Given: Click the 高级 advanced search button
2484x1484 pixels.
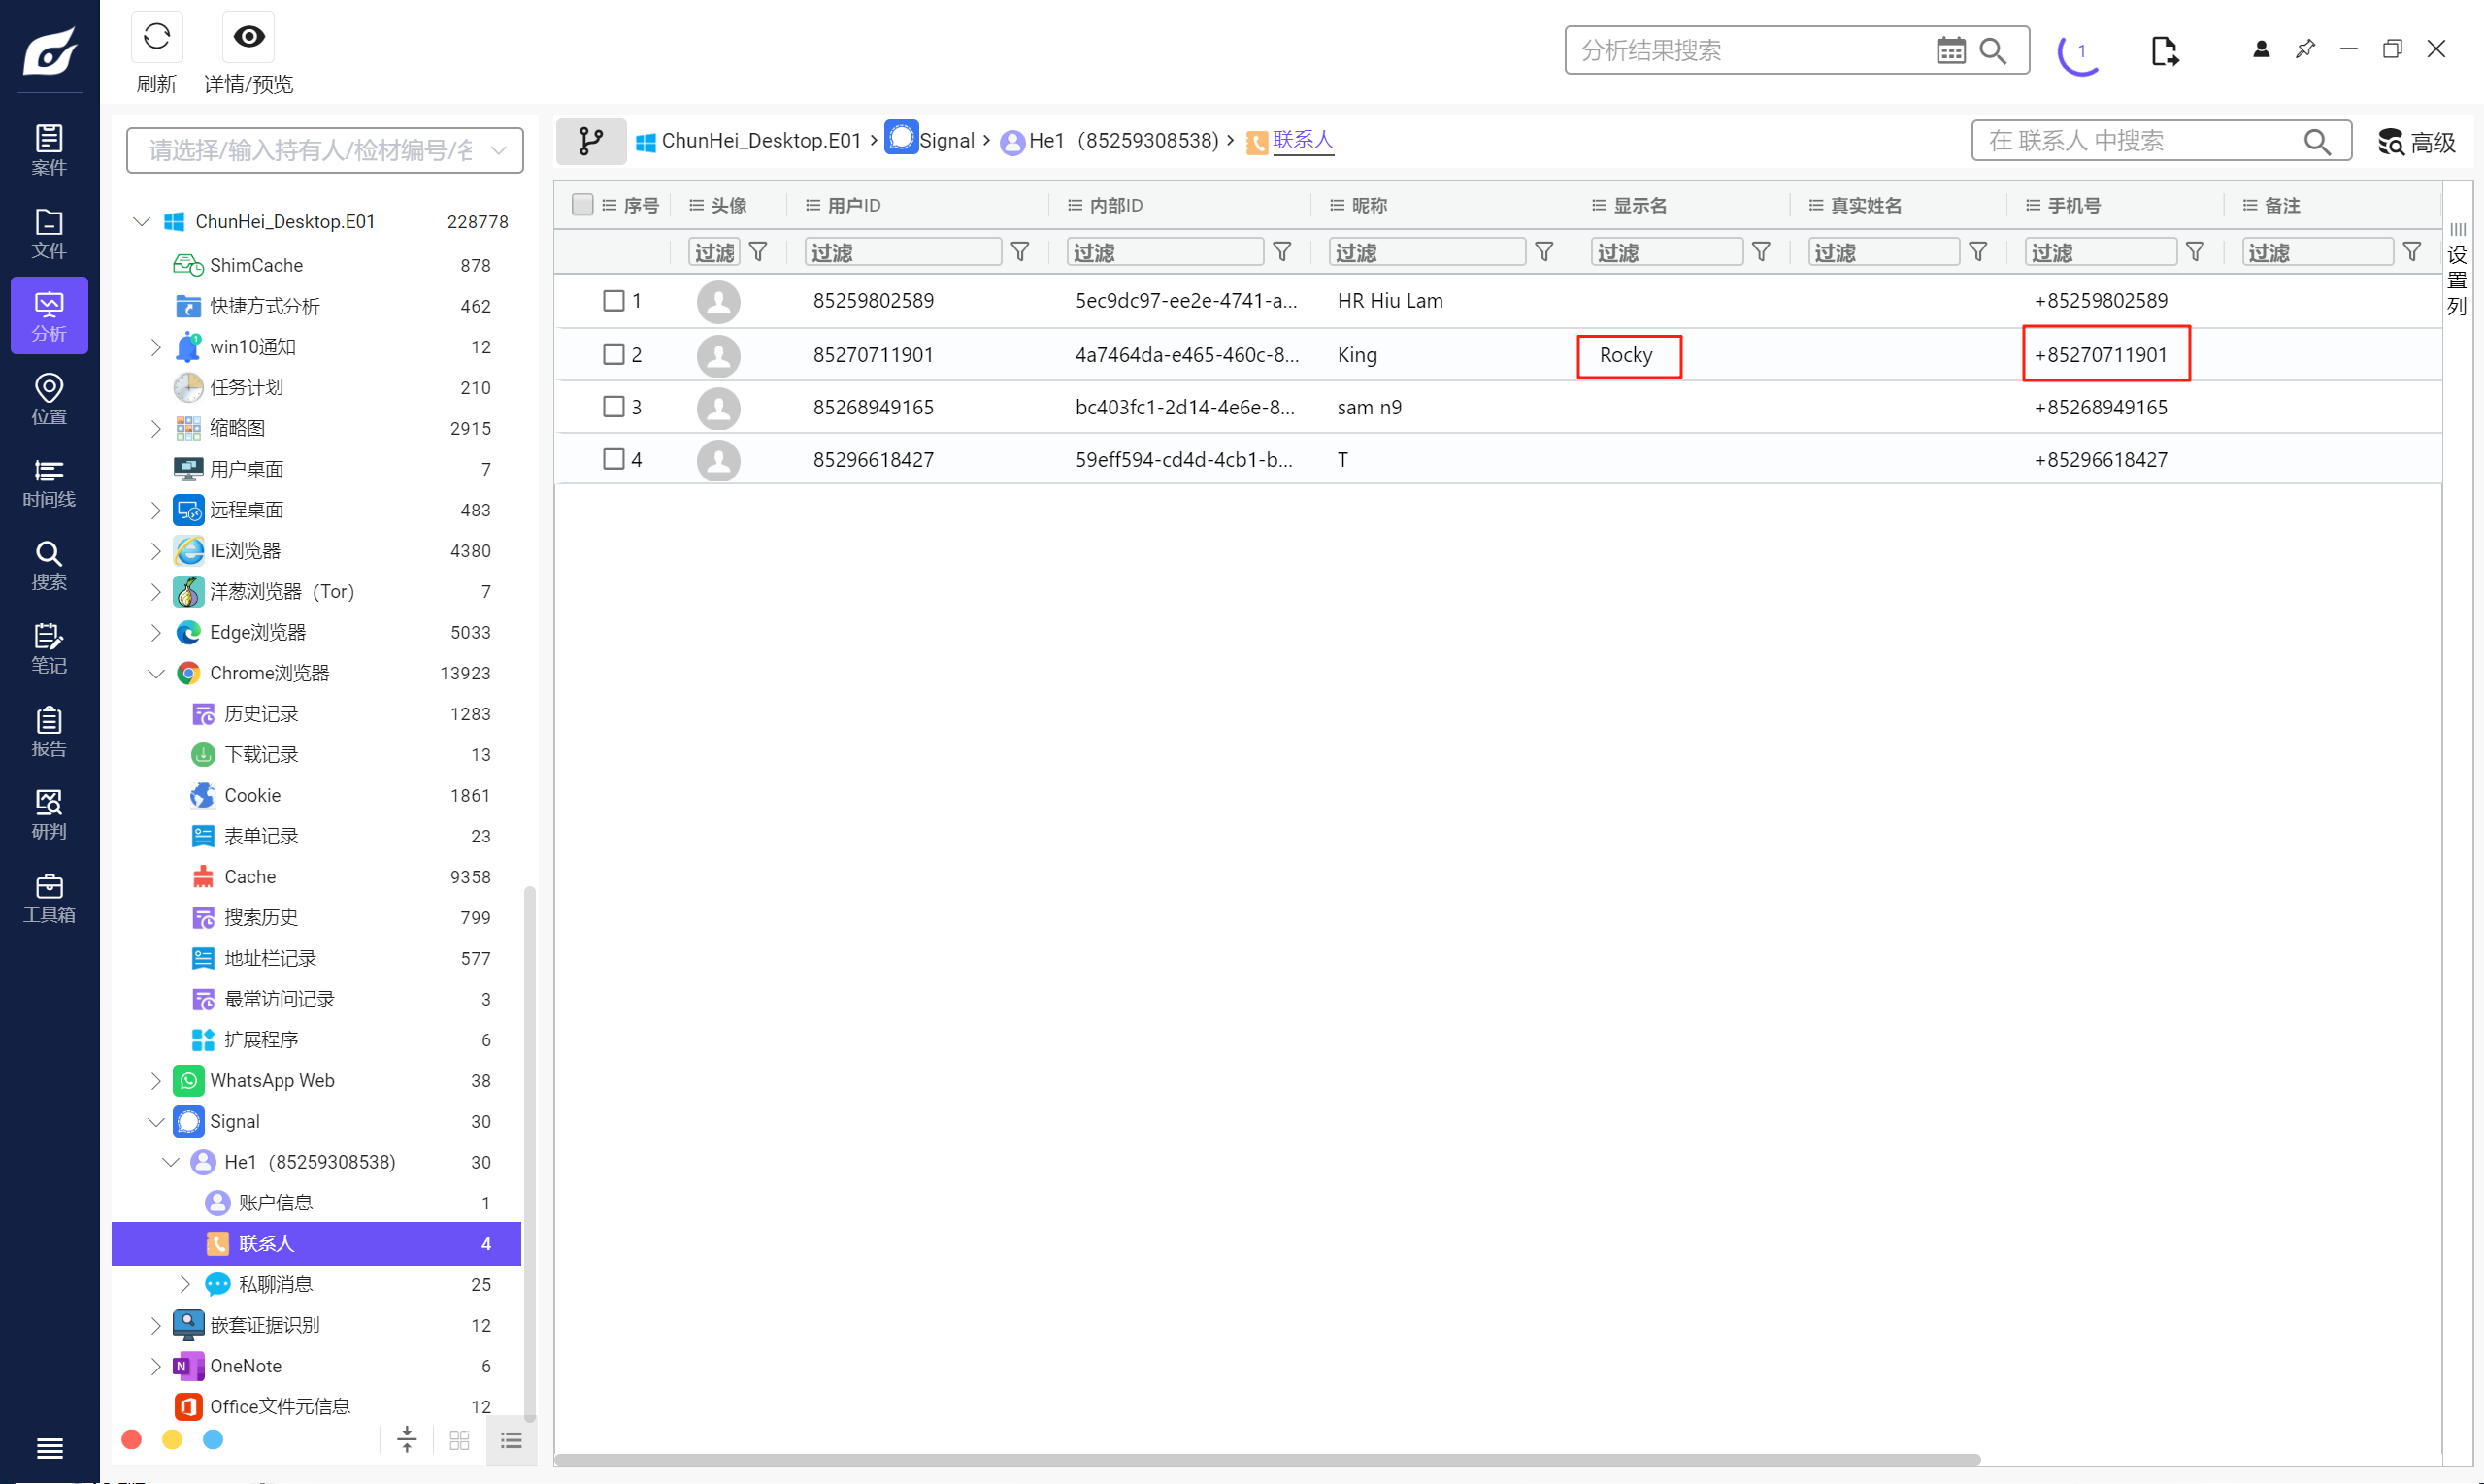Looking at the screenshot, I should (x=2417, y=142).
